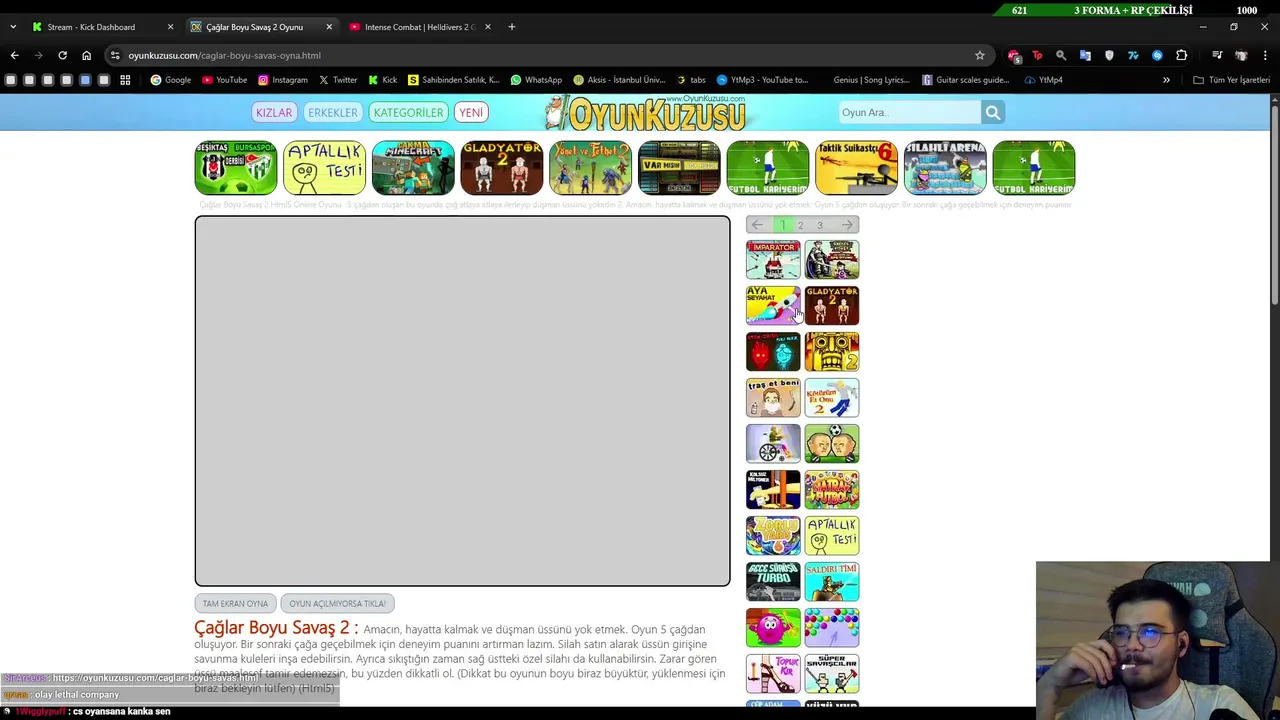Open the Beşiktaş Bursaspor Derbisi game thumbnail

(x=235, y=167)
